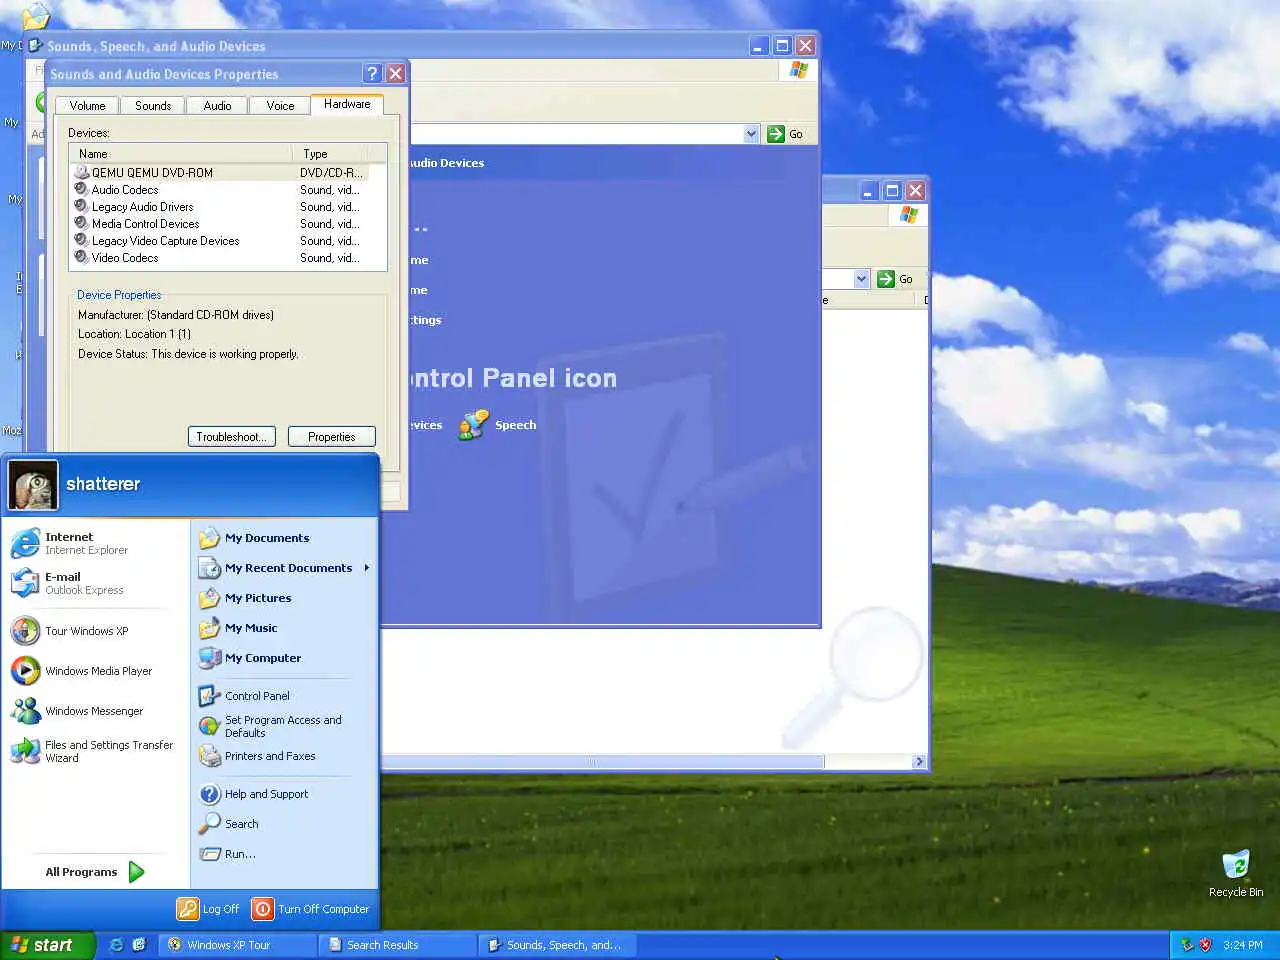Image resolution: width=1280 pixels, height=960 pixels.
Task: Click the security alert tray icon
Action: [1206, 944]
